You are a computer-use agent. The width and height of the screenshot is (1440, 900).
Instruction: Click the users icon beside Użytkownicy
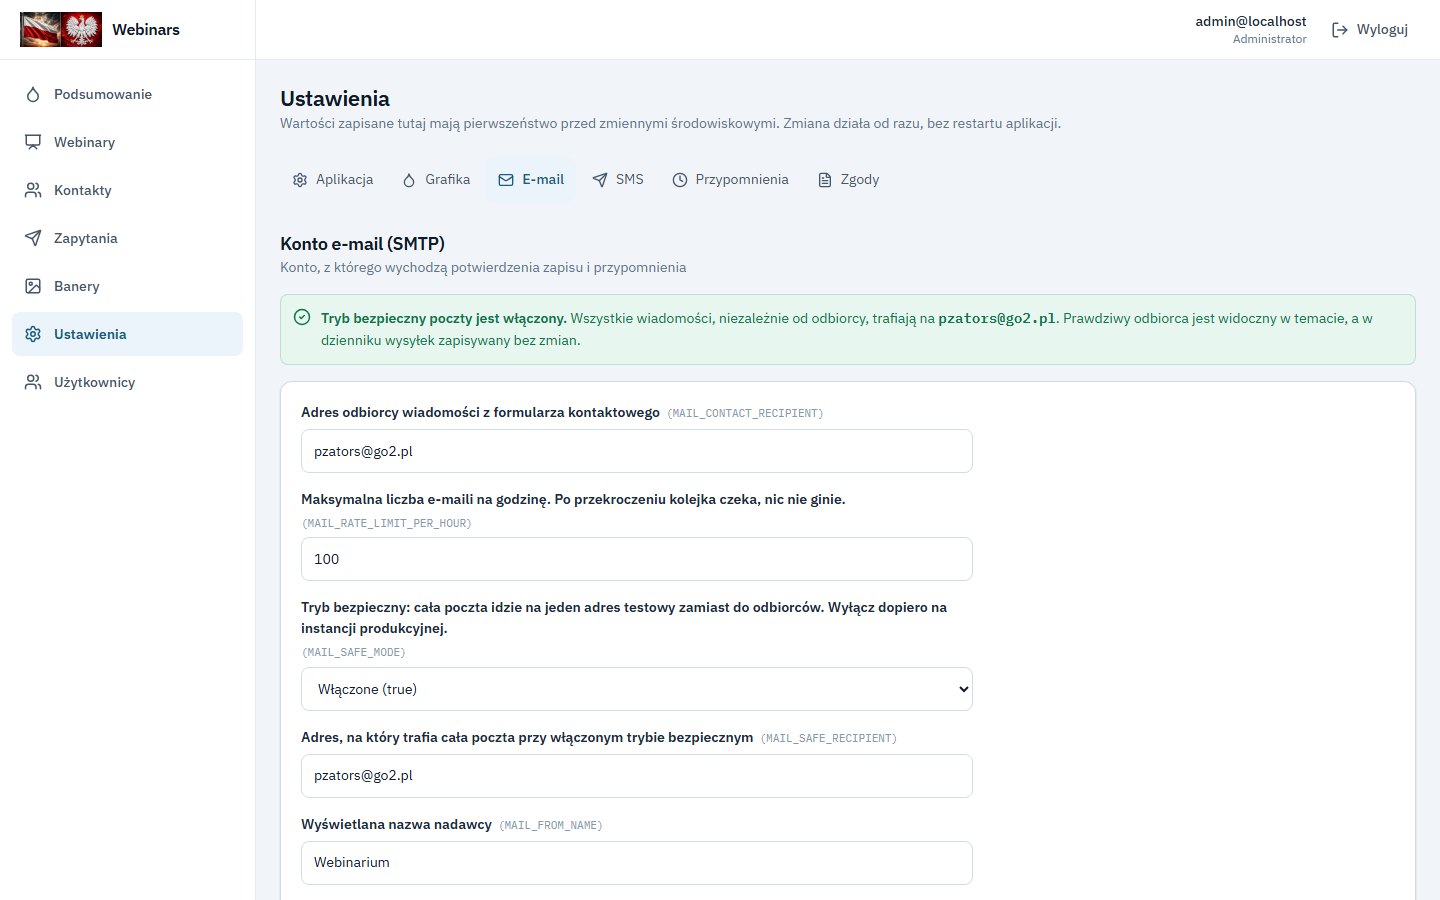tap(33, 382)
